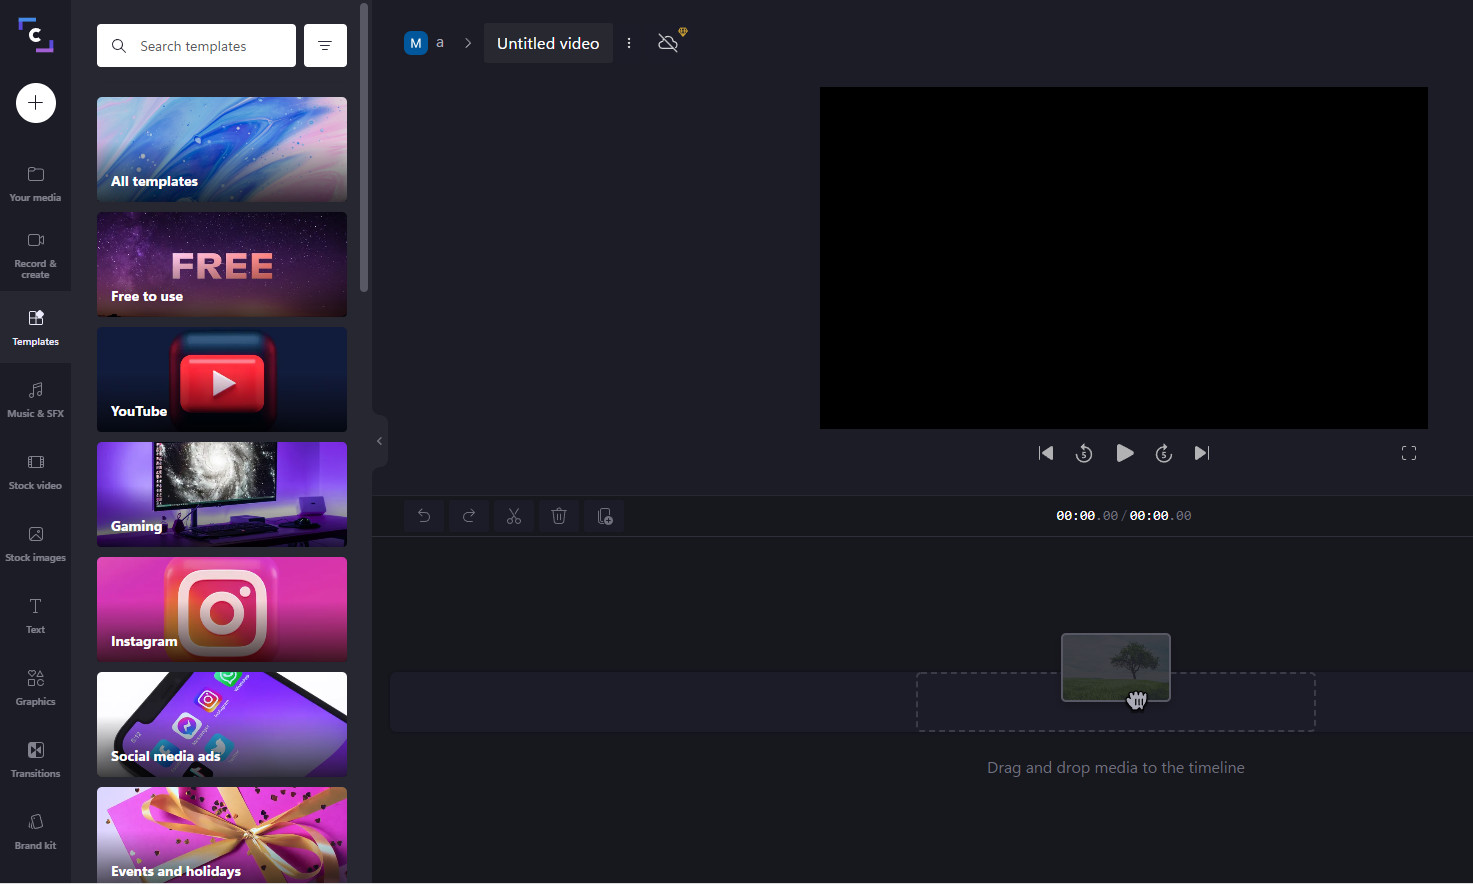Click the trash delete icon
Screen dimensions: 1473x884
click(559, 516)
